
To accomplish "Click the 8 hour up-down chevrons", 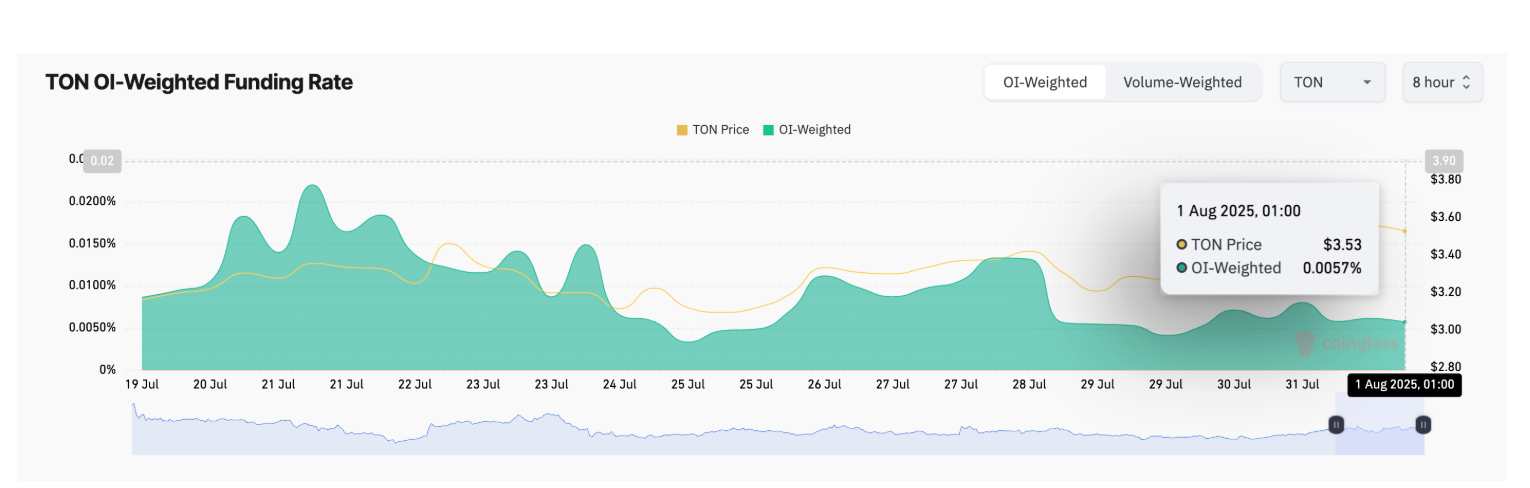I will [x=1466, y=83].
